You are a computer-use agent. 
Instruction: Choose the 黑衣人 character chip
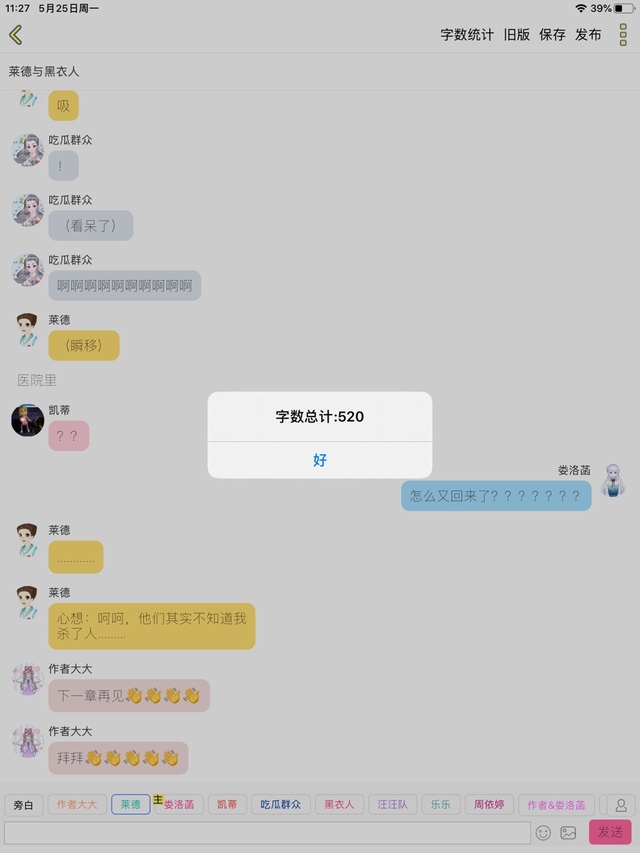(x=339, y=805)
